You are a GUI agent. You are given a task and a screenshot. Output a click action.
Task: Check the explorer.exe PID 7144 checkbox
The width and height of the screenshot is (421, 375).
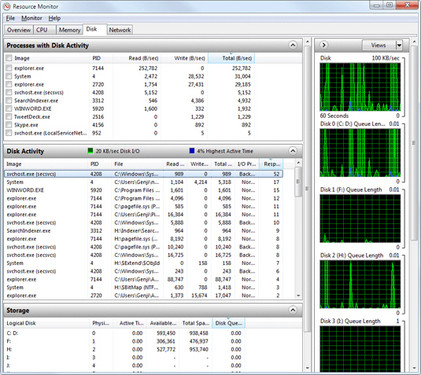(9, 68)
